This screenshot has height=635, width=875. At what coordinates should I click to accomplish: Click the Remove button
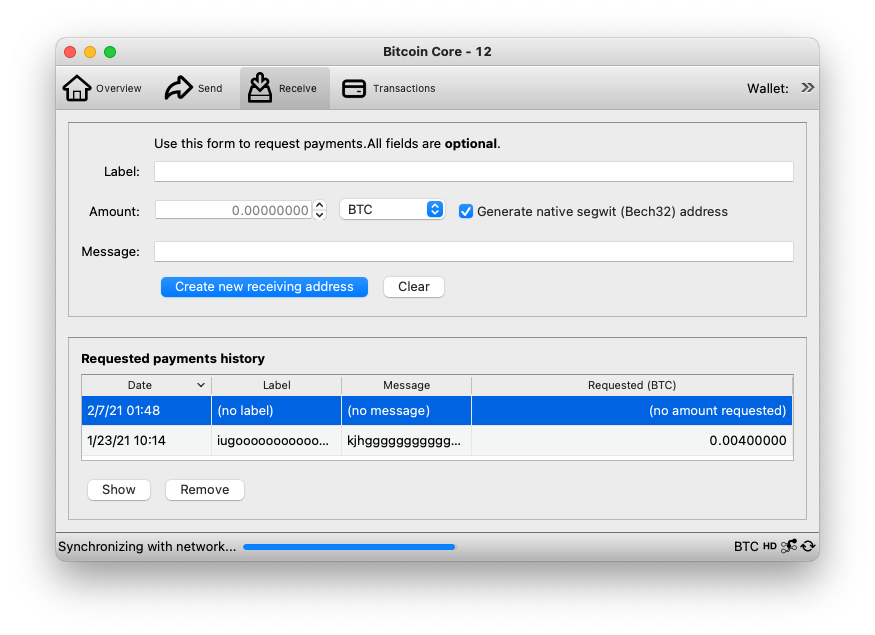click(205, 490)
